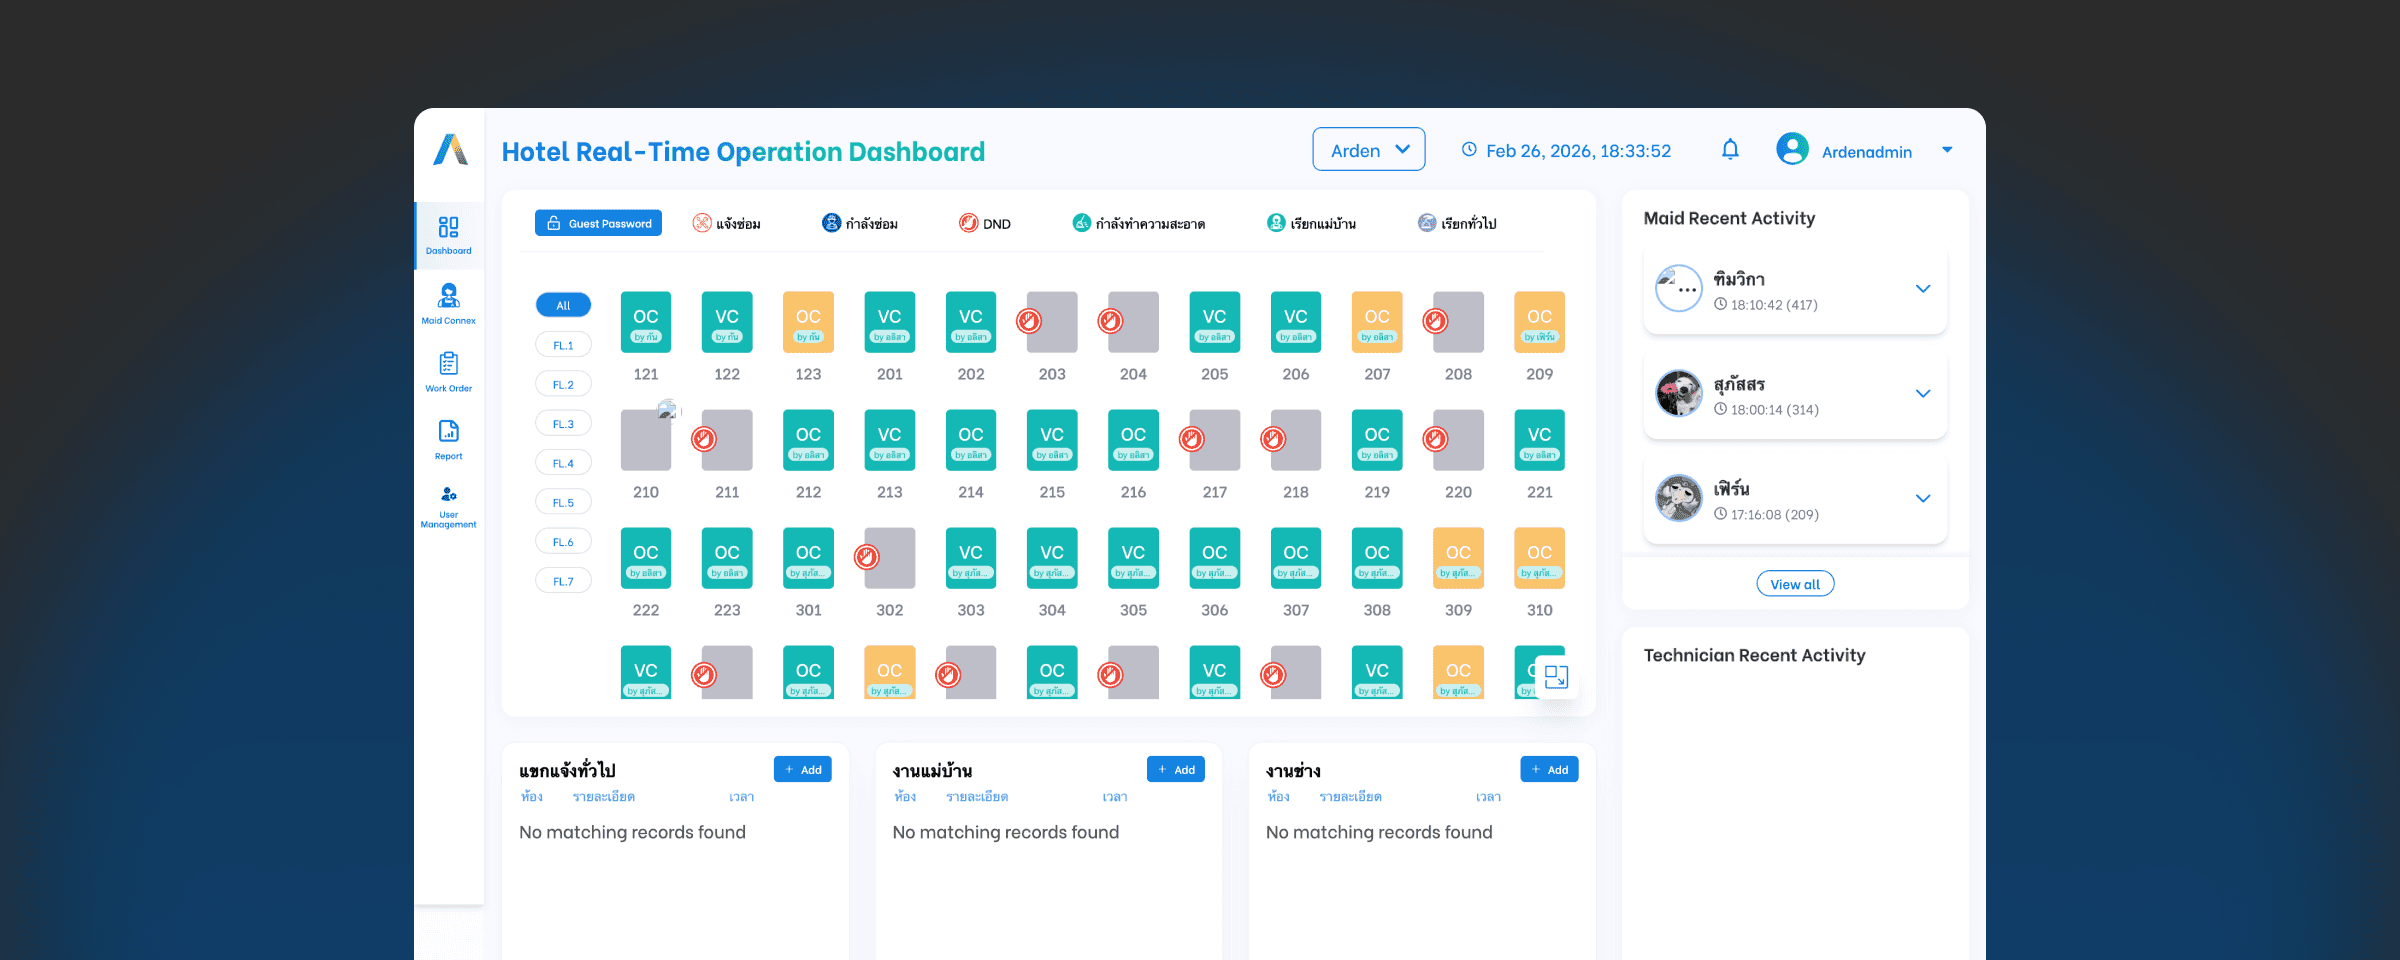Filter rooms by FL.6
This screenshot has width=2400, height=960.
pyautogui.click(x=563, y=542)
